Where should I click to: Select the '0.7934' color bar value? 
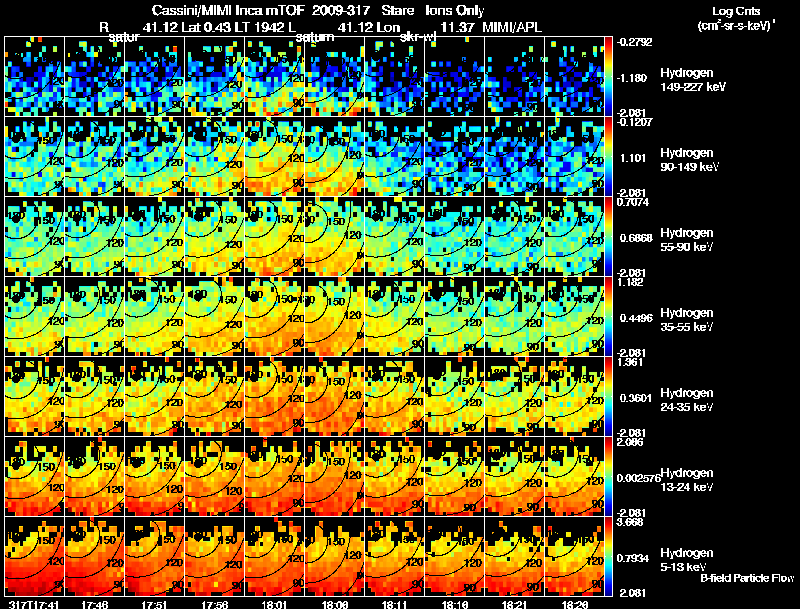(x=635, y=559)
